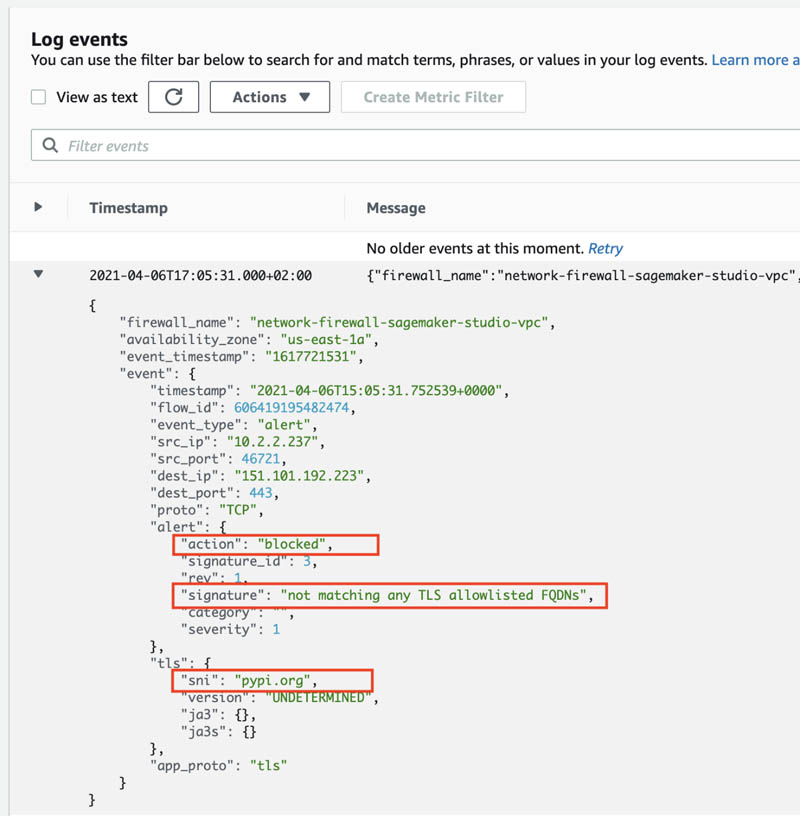
Task: Click the collapsed firewall_name message summary
Action: pyautogui.click(x=583, y=275)
